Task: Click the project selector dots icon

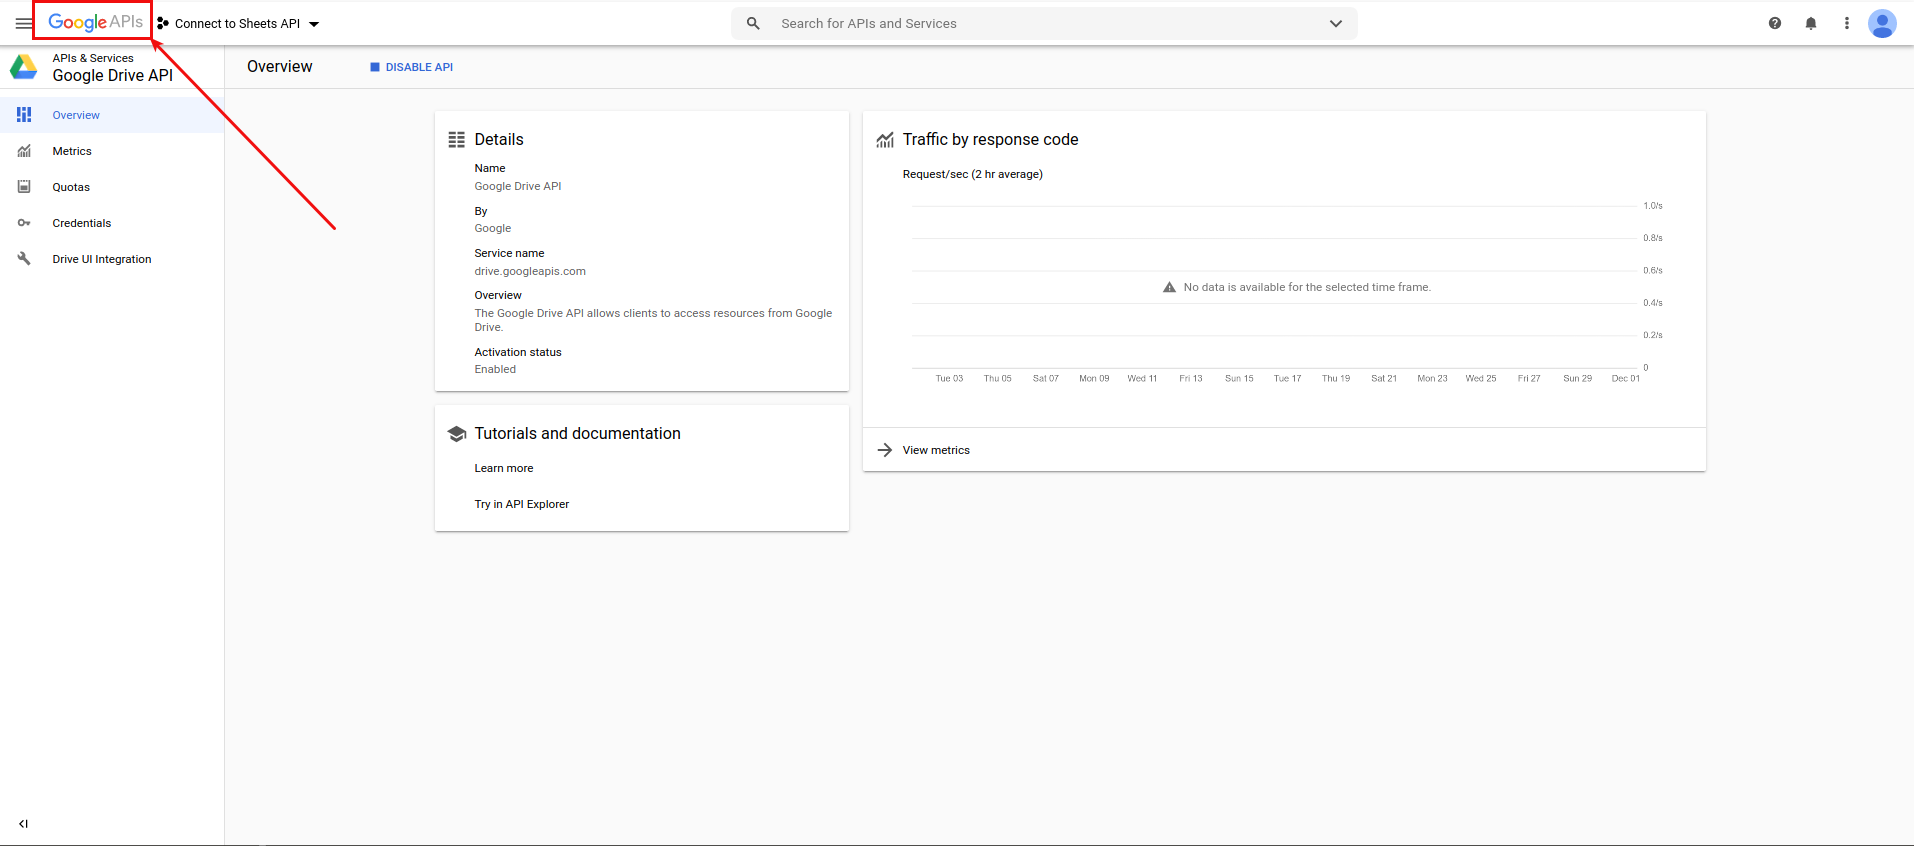Action: [x=162, y=23]
